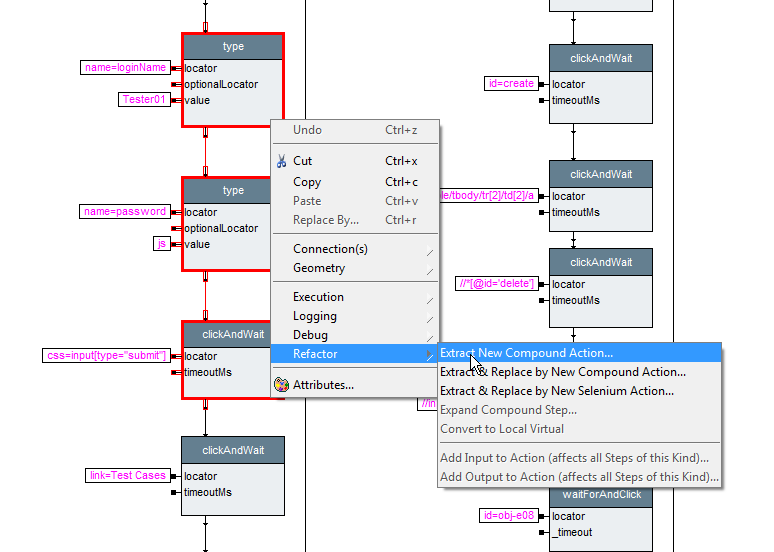Click the Tester01 value box
This screenshot has width=774, height=552.
(144, 100)
